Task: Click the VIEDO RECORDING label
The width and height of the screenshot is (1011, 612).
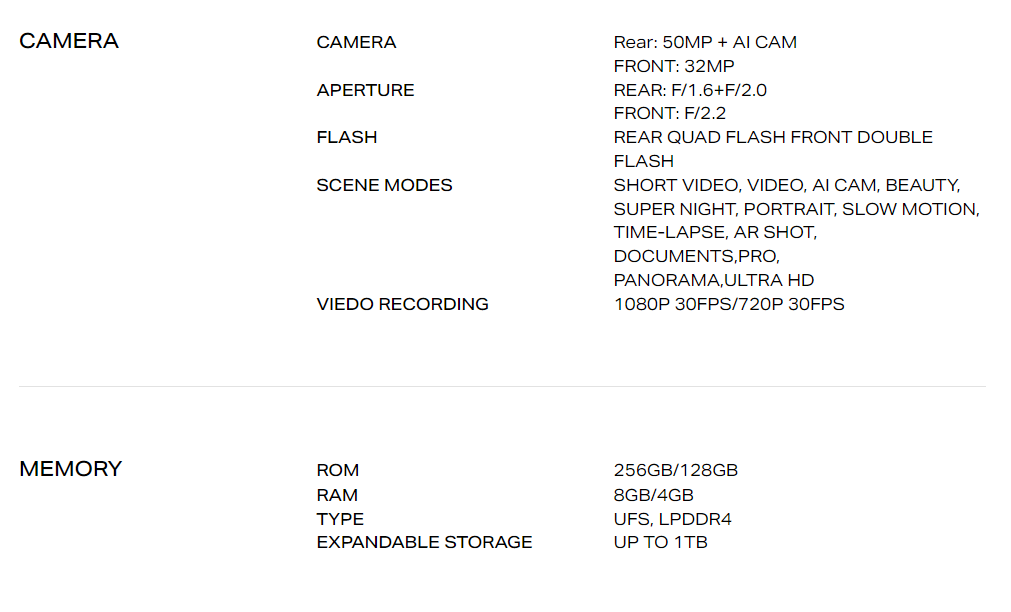Action: pos(402,304)
